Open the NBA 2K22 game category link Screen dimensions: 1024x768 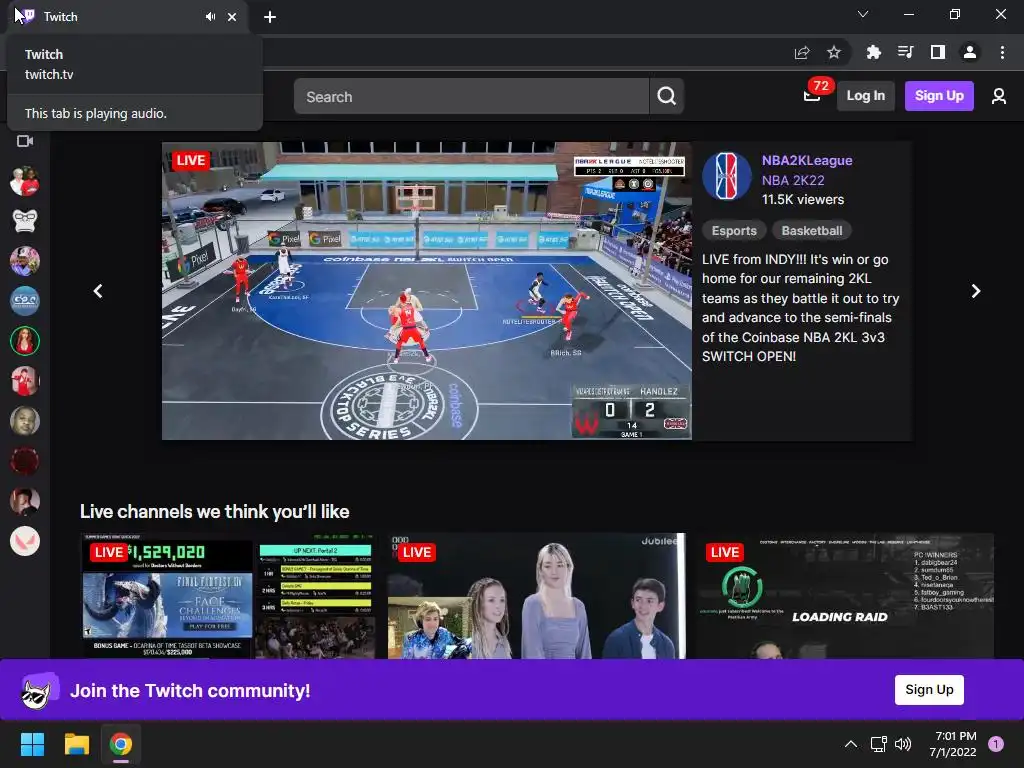pyautogui.click(x=793, y=180)
